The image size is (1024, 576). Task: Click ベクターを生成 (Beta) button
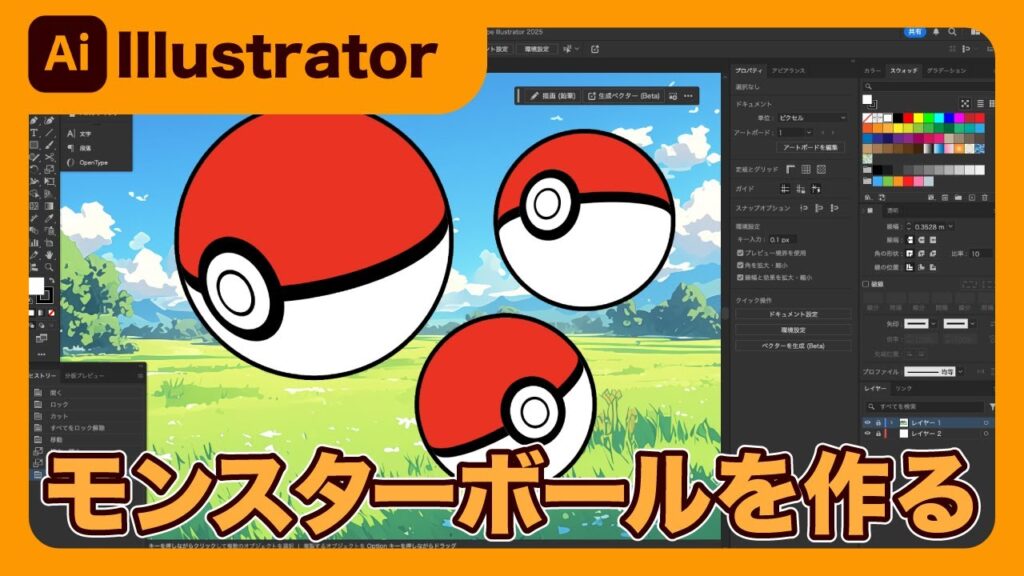tap(793, 345)
